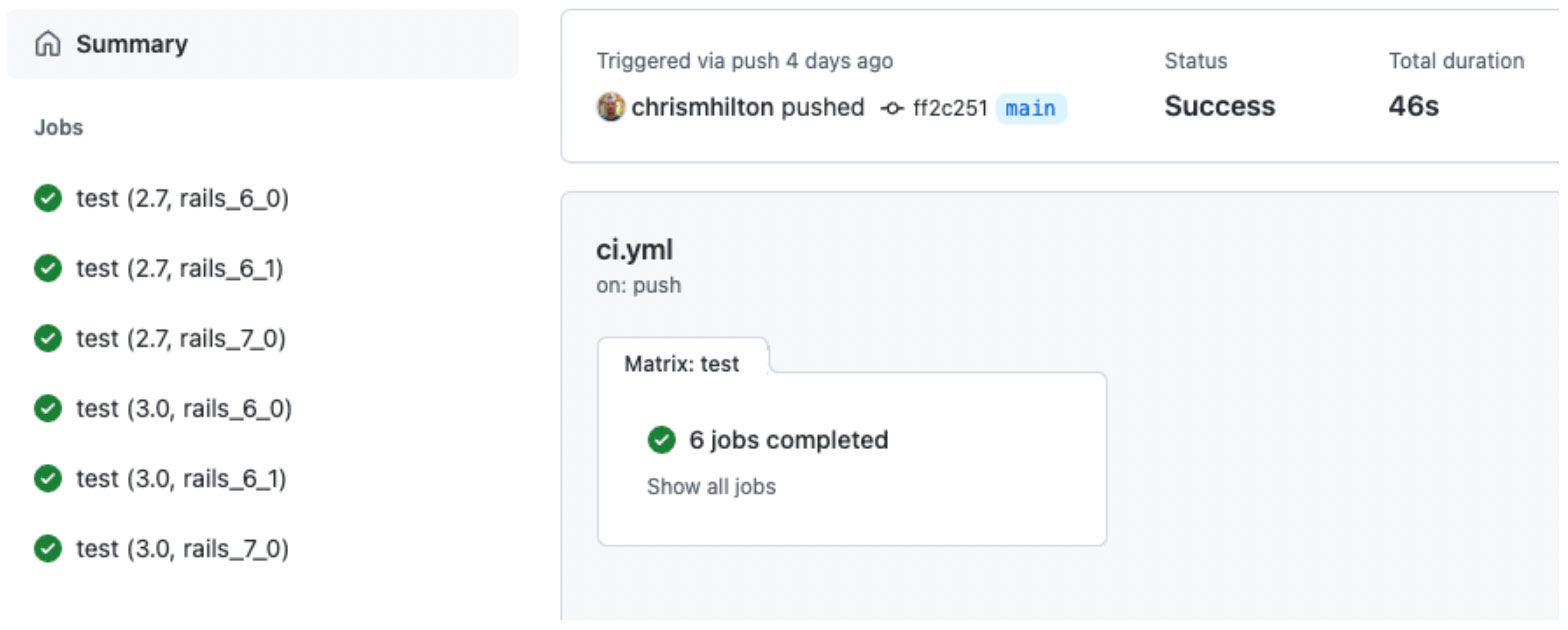The width and height of the screenshot is (1568, 630).
Task: Click the 6 jobs completed text
Action: [x=788, y=440]
